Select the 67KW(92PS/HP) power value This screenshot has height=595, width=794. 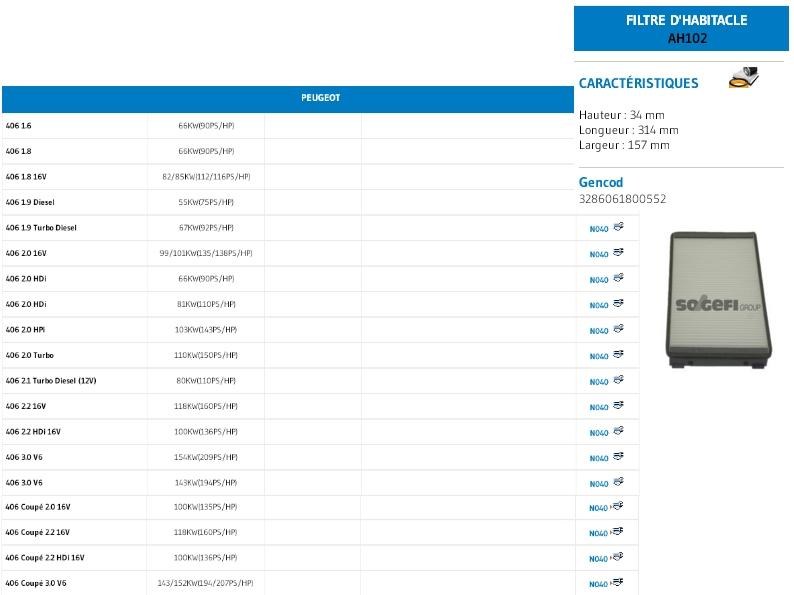pos(206,228)
